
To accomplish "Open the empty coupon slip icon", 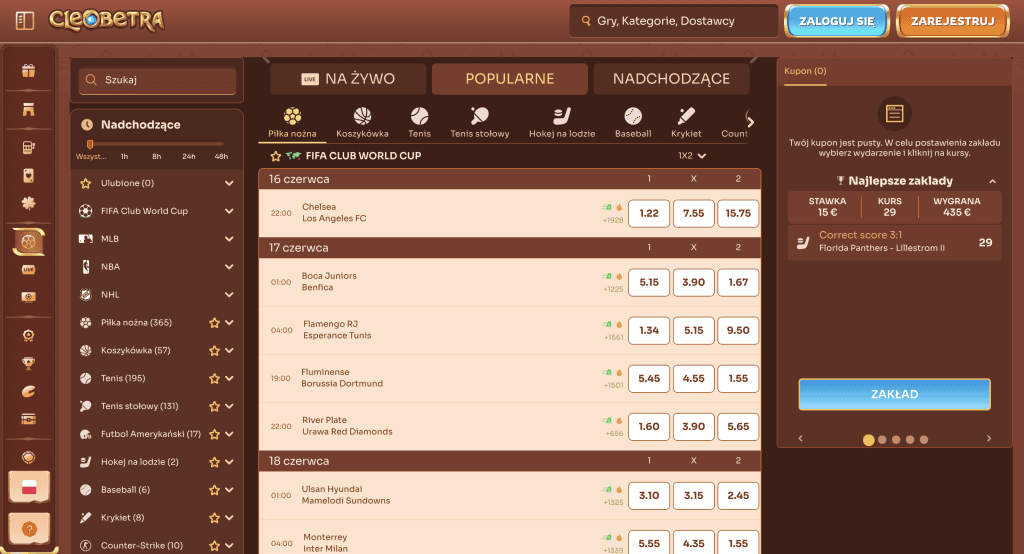I will pyautogui.click(x=894, y=114).
